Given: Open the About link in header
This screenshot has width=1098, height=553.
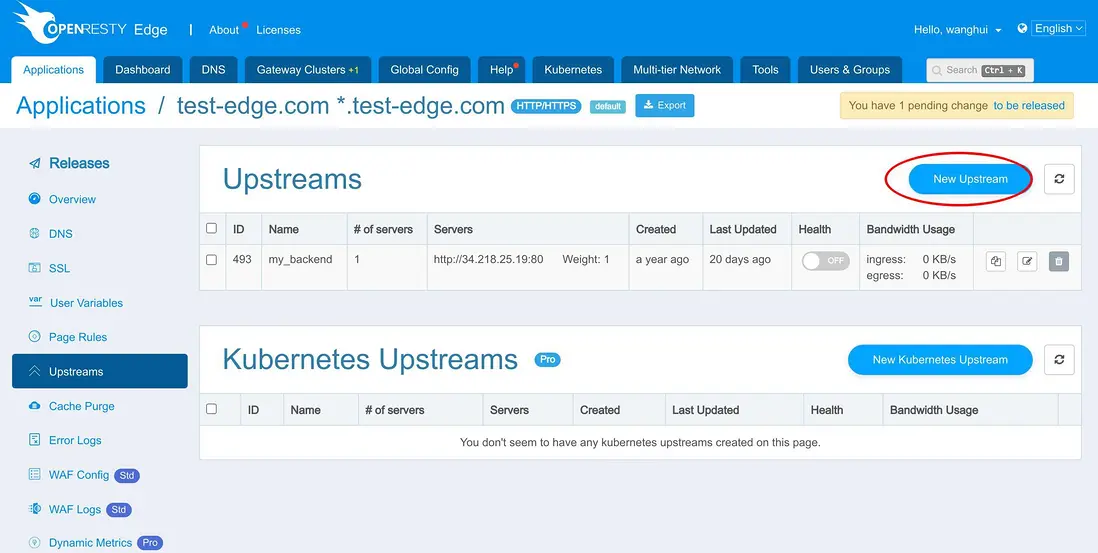Looking at the screenshot, I should [224, 30].
